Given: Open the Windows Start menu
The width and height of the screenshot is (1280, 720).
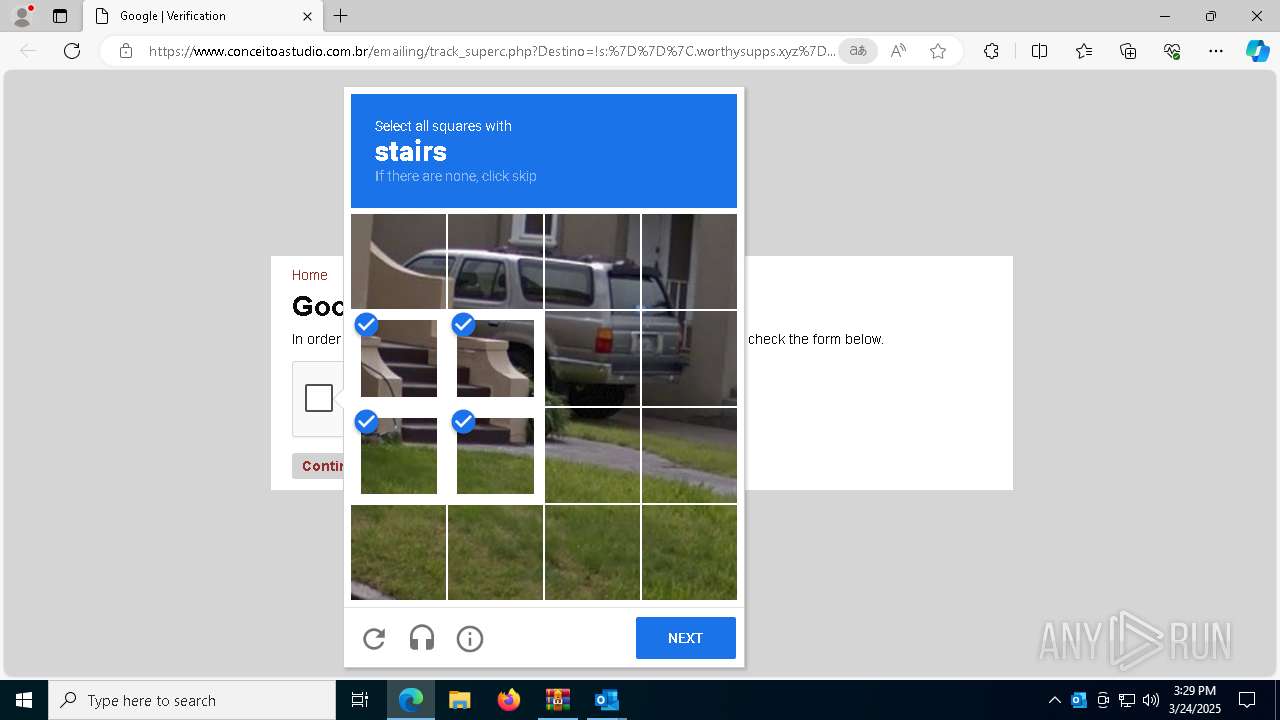Looking at the screenshot, I should [24, 700].
